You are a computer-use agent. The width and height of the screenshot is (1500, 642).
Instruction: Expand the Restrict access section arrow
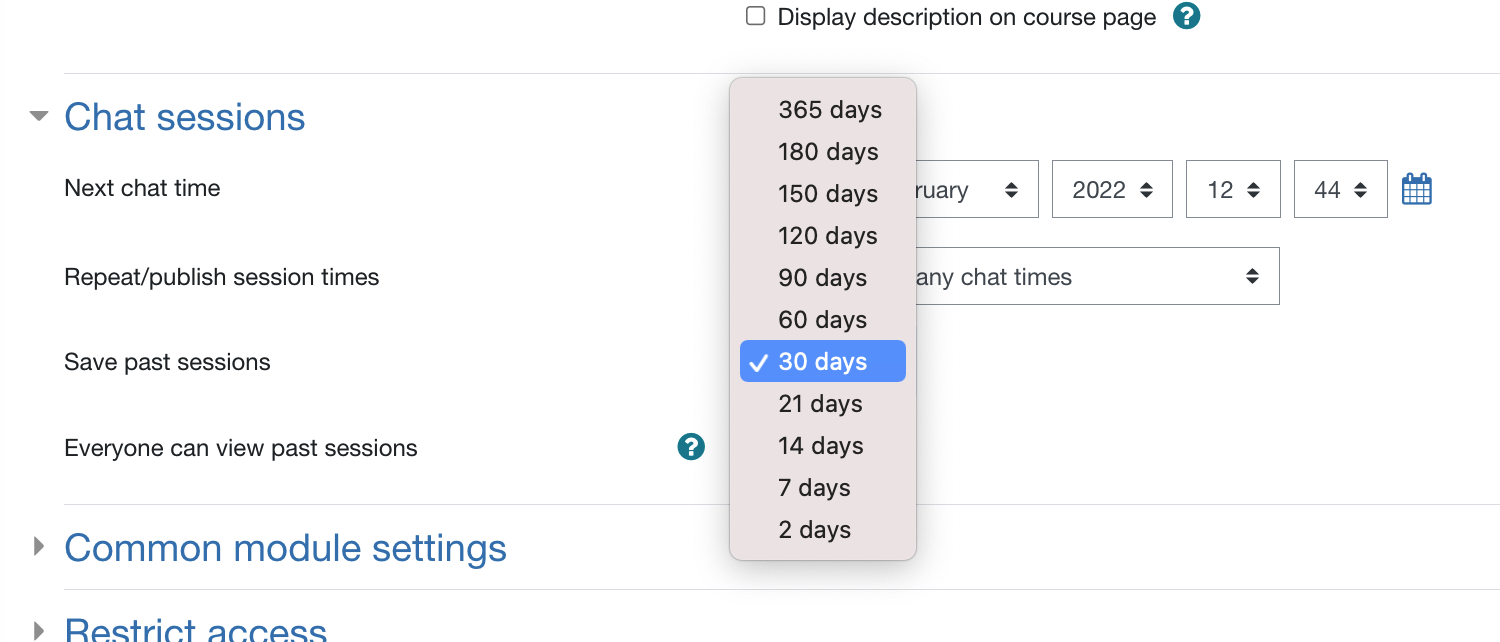tap(39, 630)
